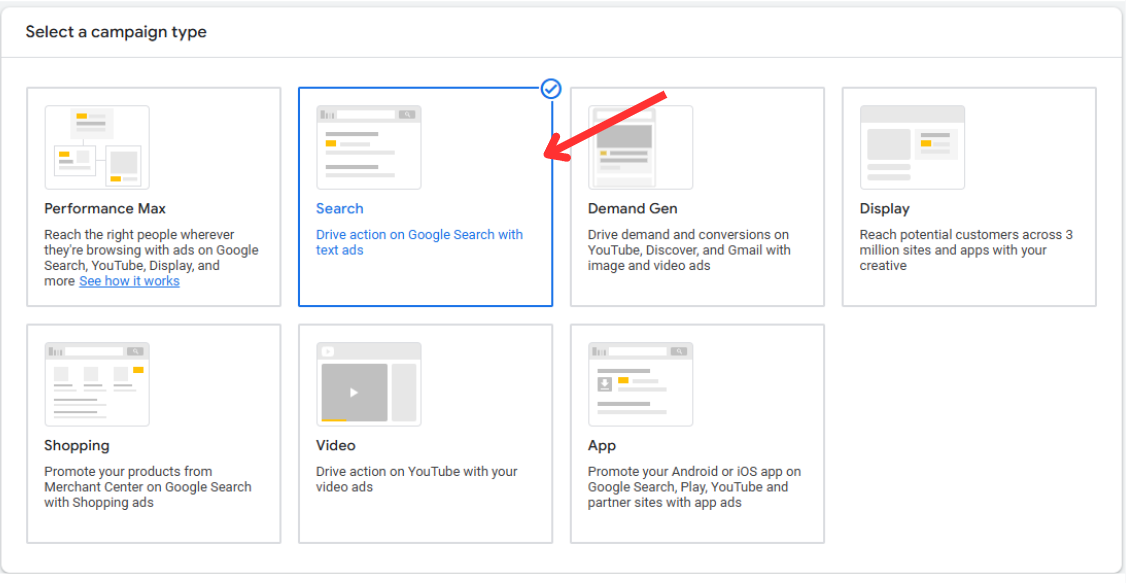This screenshot has height=583, width=1126.
Task: Click the Demand Gen campaign illustration
Action: click(641, 147)
